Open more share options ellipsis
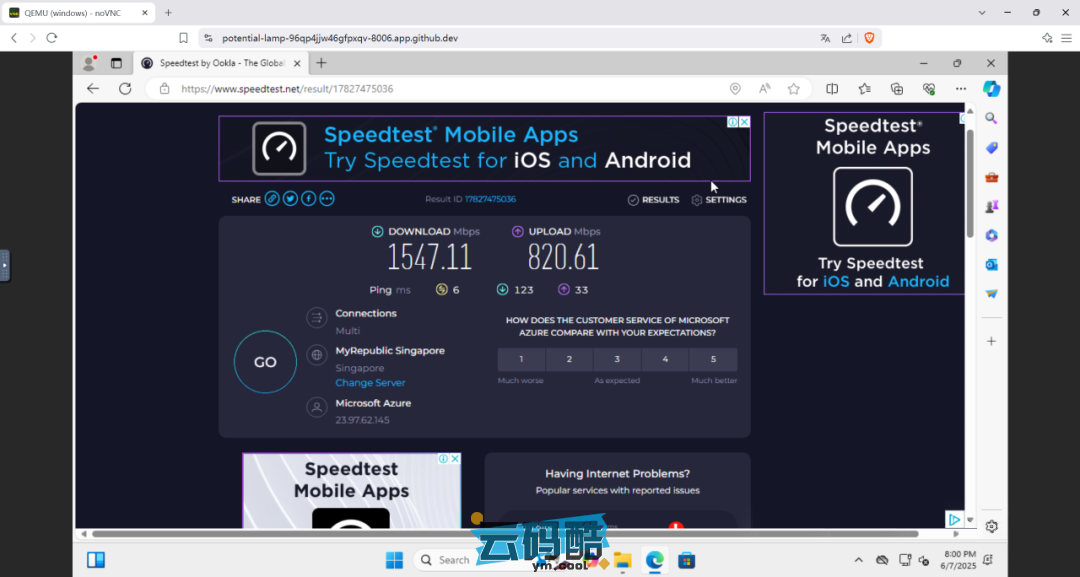This screenshot has width=1080, height=577. coord(327,199)
